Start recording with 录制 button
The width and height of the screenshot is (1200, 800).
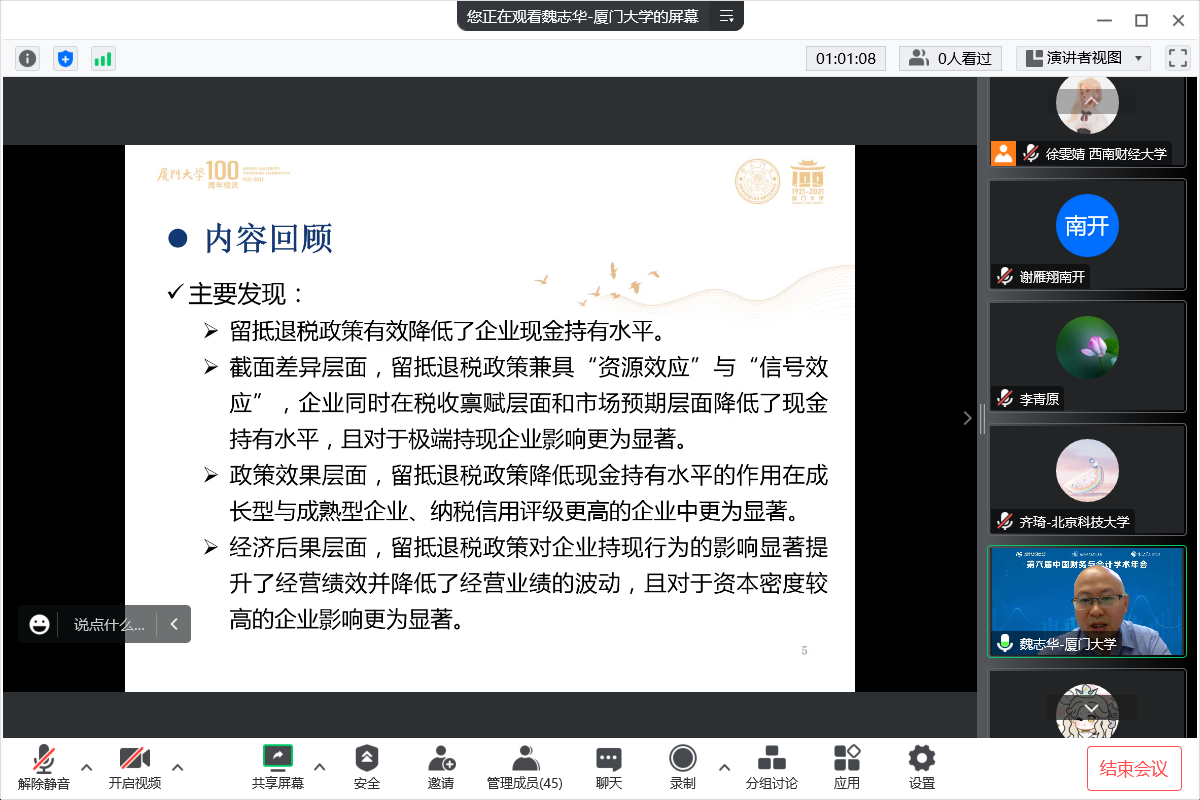(683, 767)
